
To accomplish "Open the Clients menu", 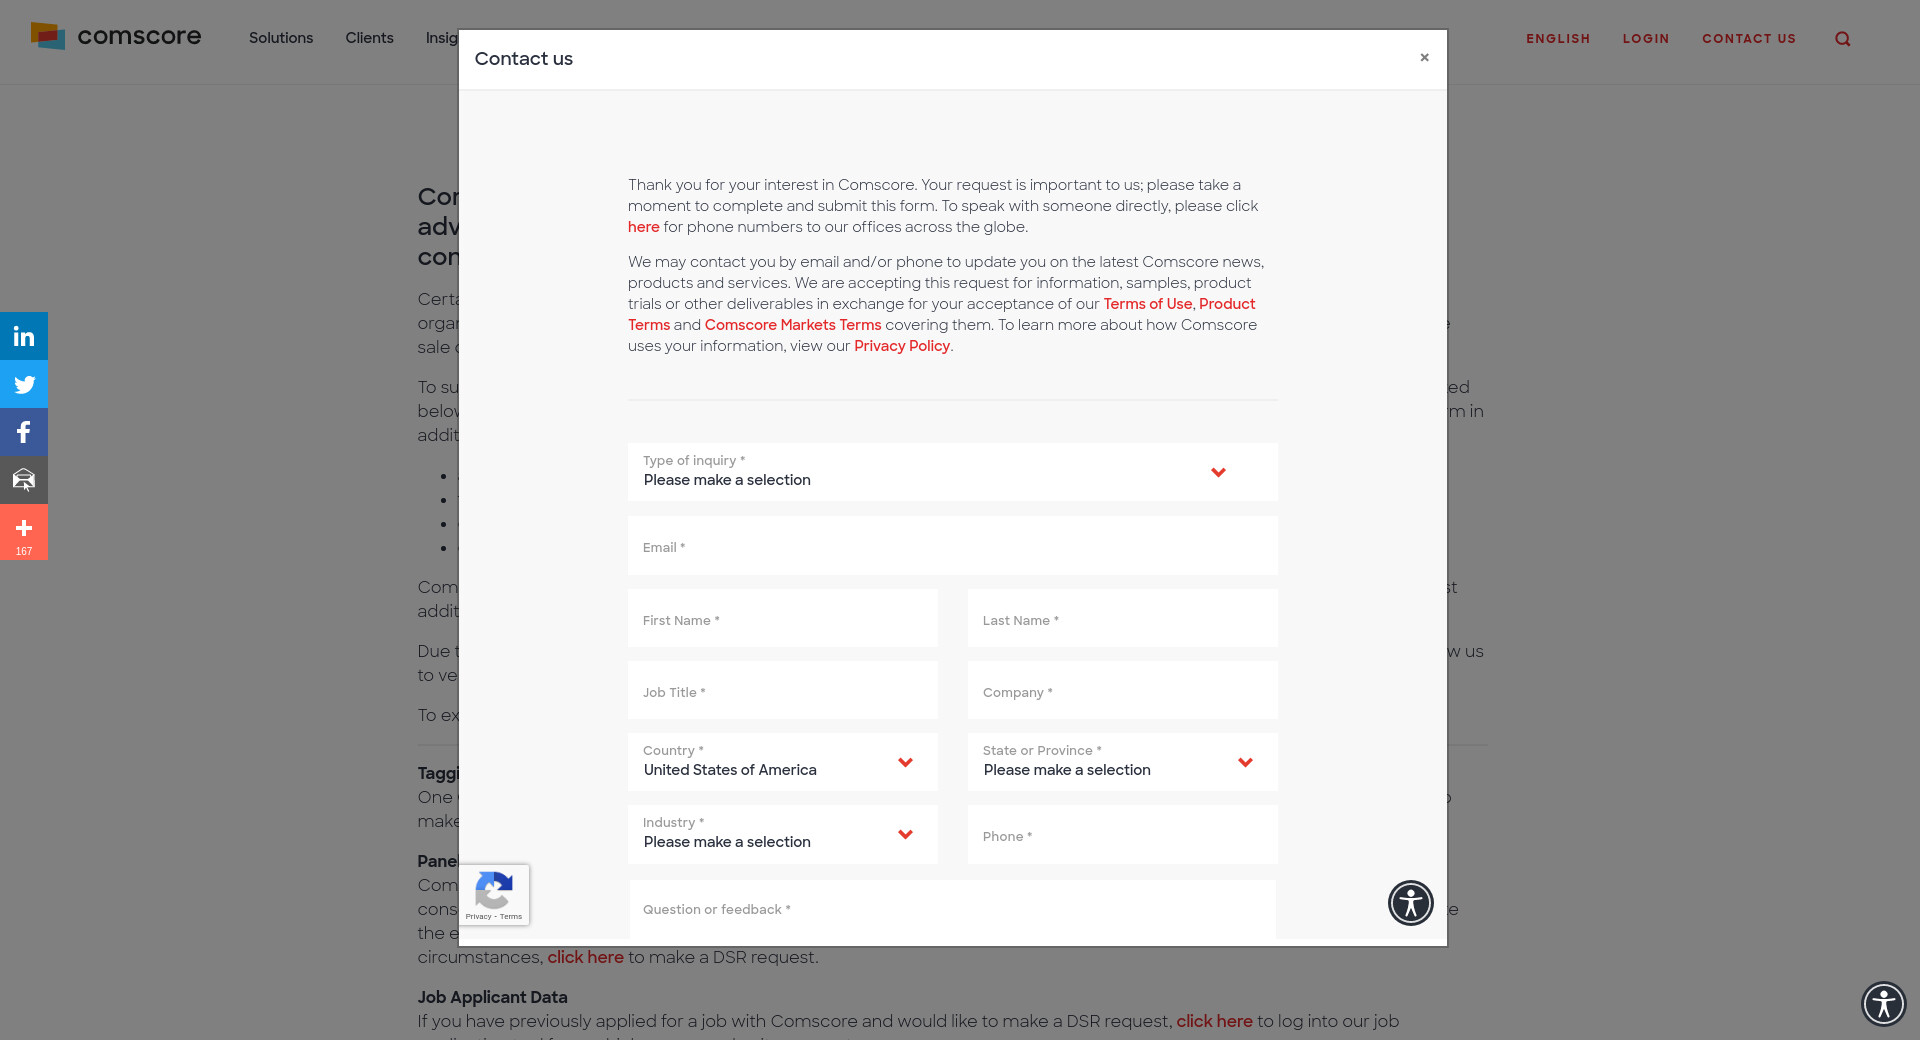I will [x=369, y=38].
